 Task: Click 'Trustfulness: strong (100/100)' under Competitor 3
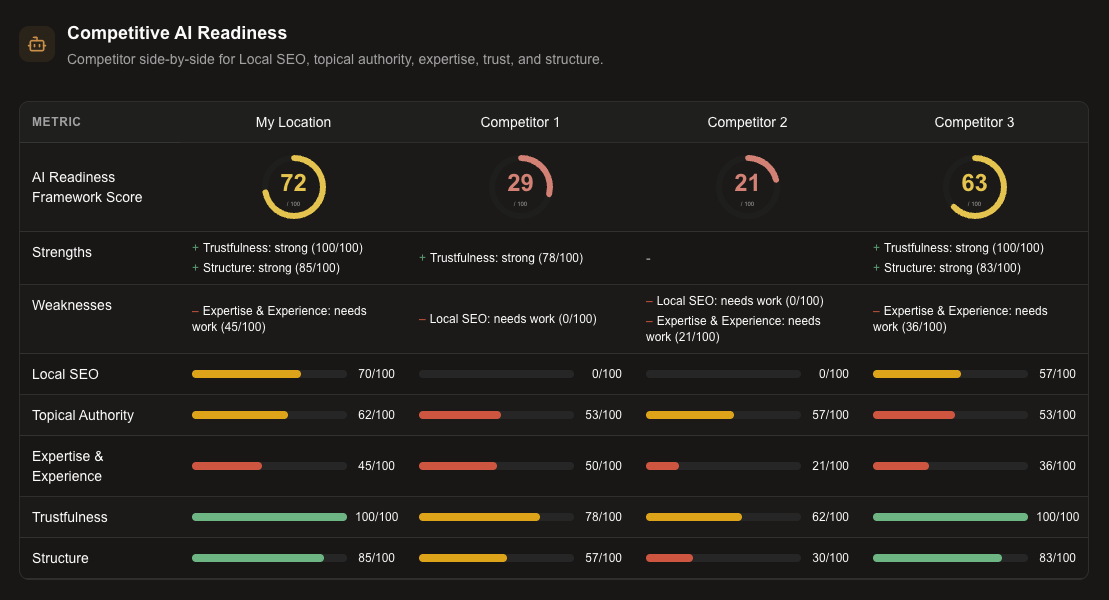(x=958, y=248)
